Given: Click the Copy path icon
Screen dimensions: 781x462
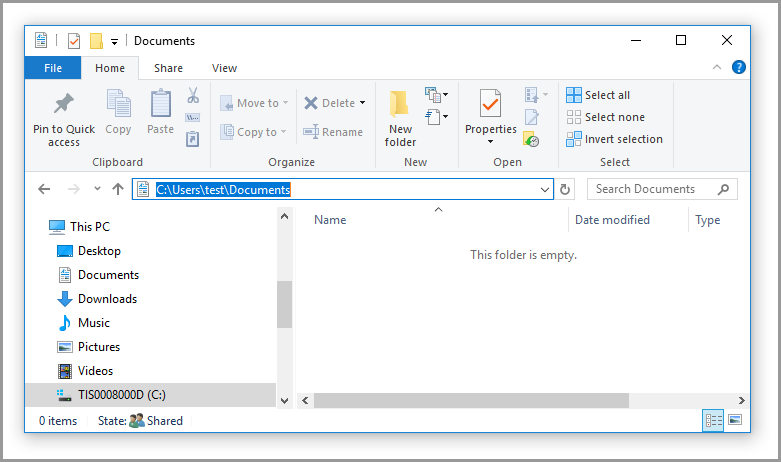Looking at the screenshot, I should [193, 118].
